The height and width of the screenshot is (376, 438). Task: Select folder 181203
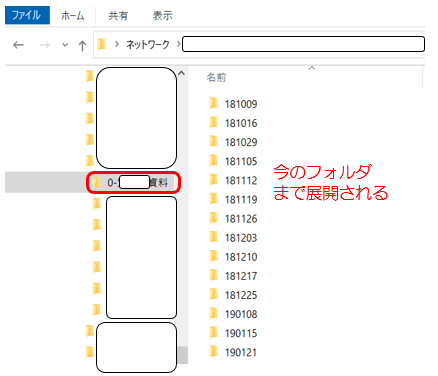[x=234, y=238]
